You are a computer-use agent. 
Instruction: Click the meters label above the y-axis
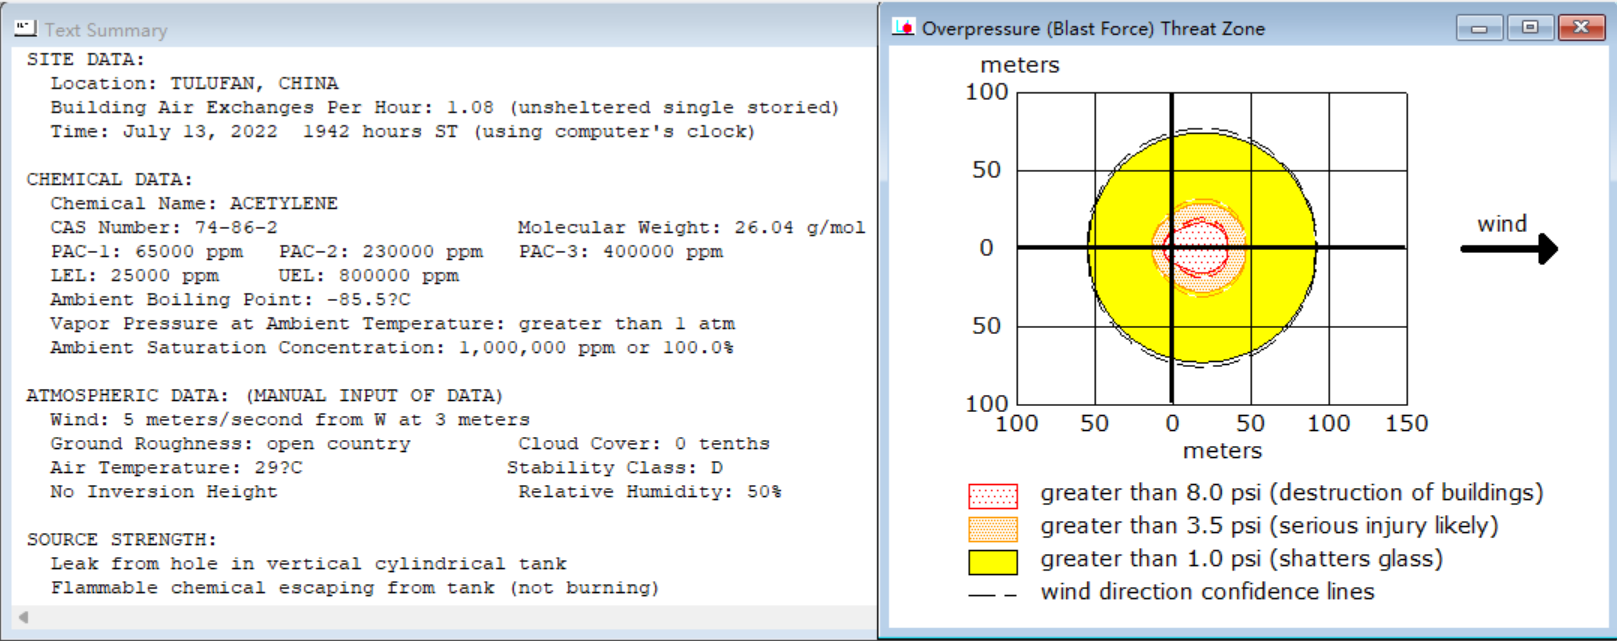(1019, 65)
